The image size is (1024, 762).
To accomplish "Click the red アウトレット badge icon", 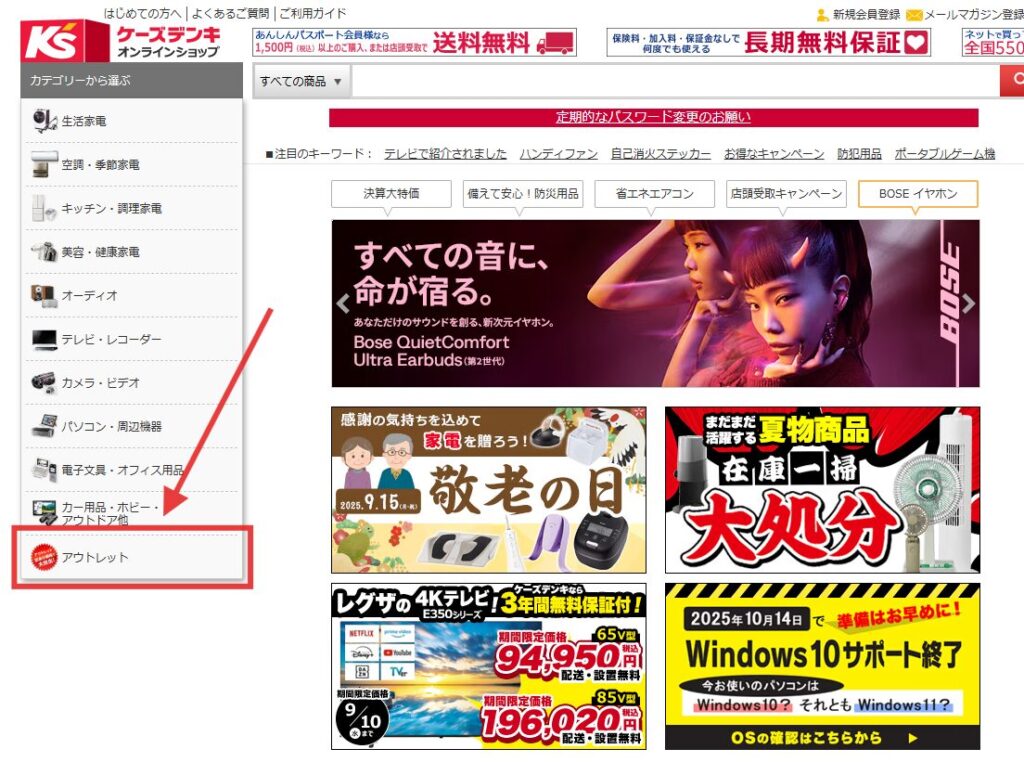I will click(44, 557).
